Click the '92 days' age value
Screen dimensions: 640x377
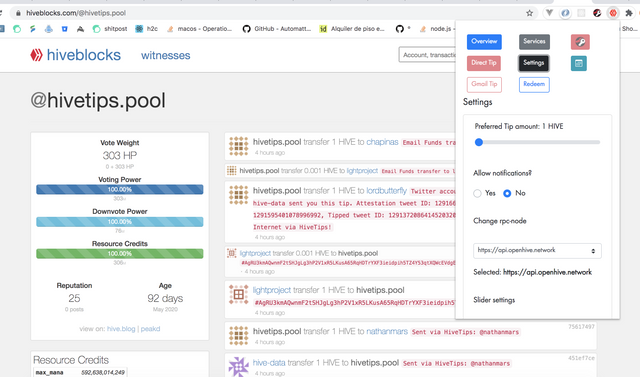click(165, 298)
